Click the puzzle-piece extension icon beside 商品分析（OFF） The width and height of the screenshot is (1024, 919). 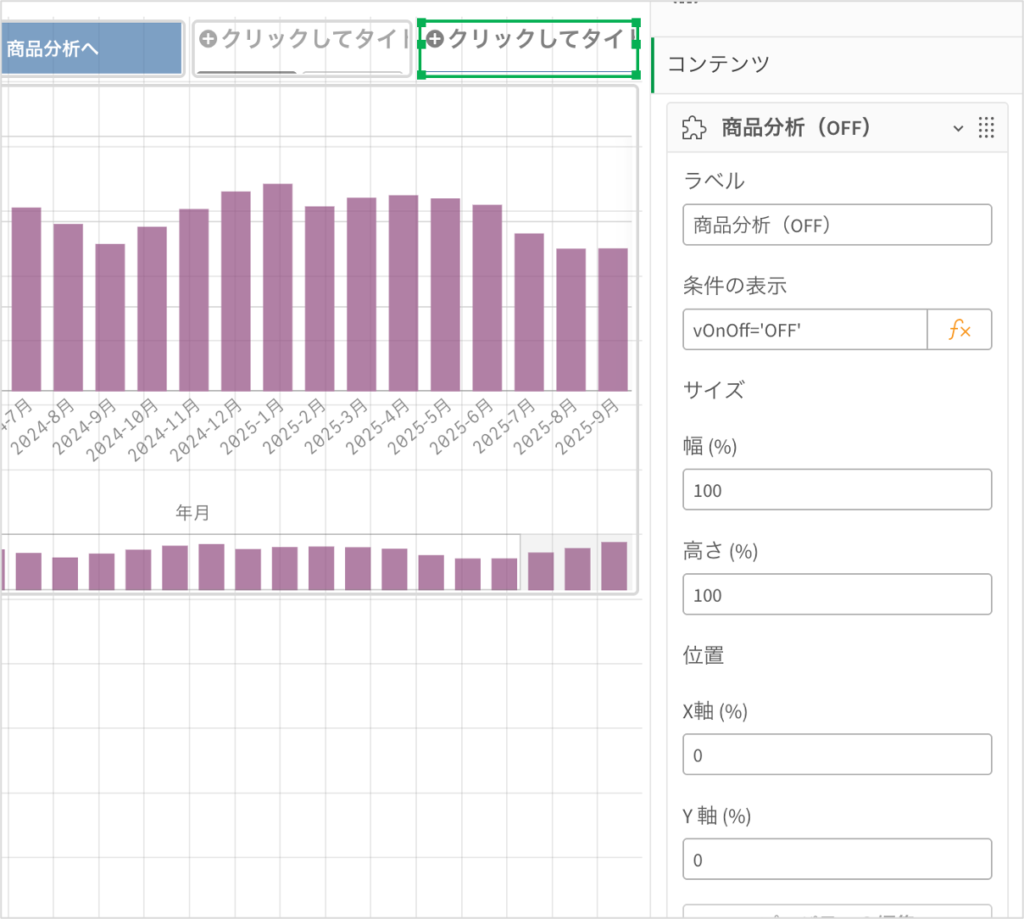692,128
